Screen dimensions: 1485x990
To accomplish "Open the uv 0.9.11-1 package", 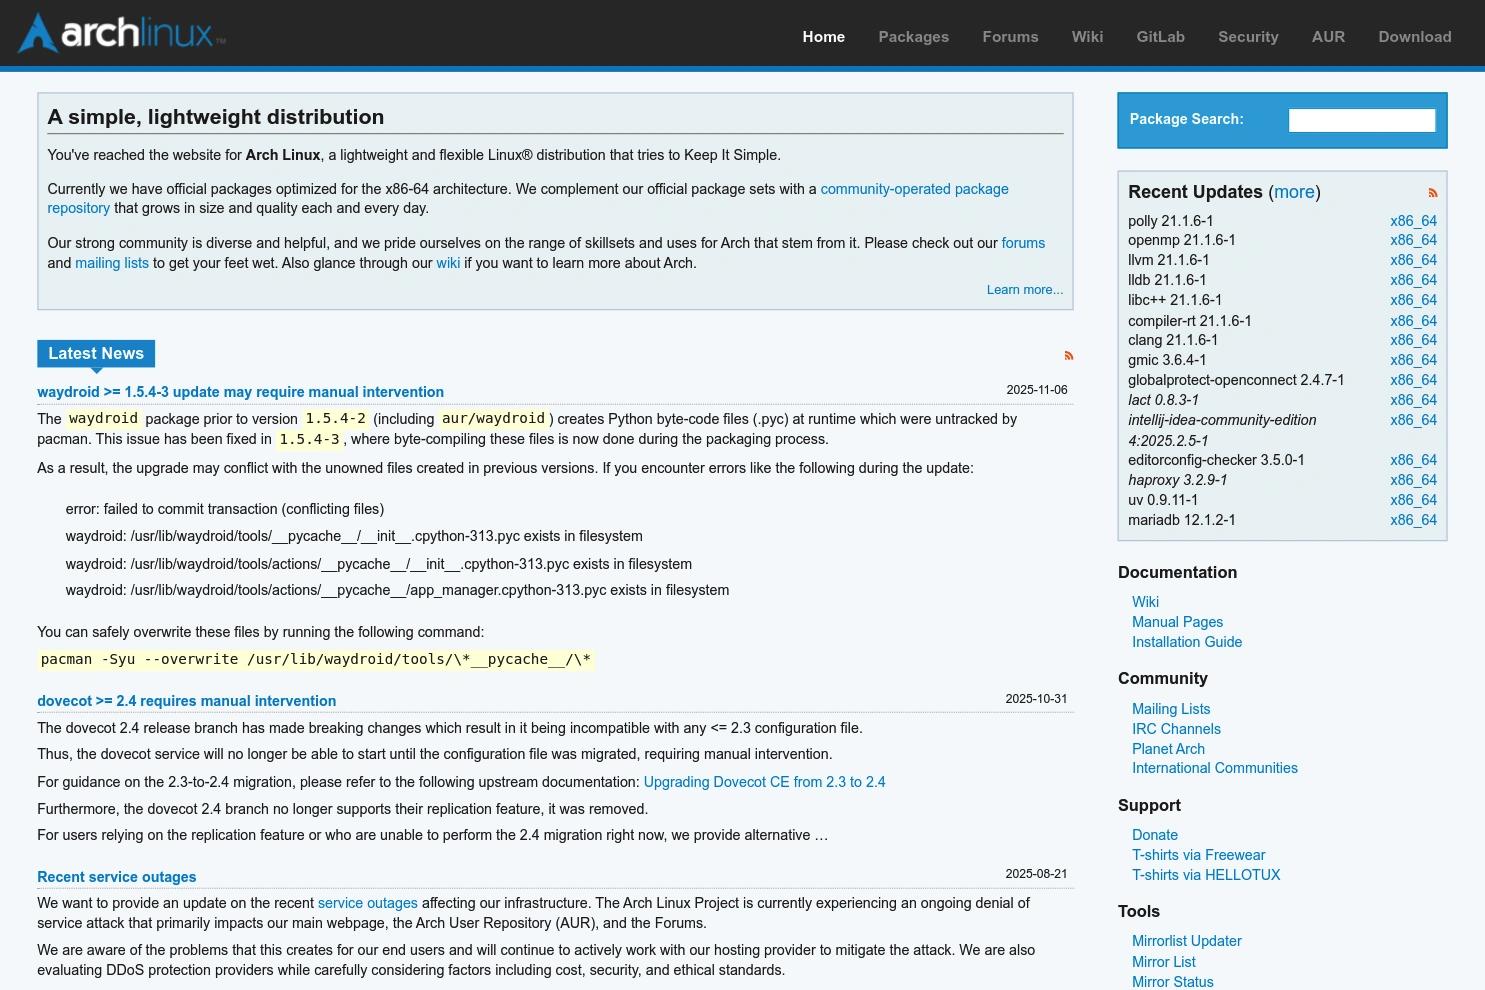I will click(1162, 500).
